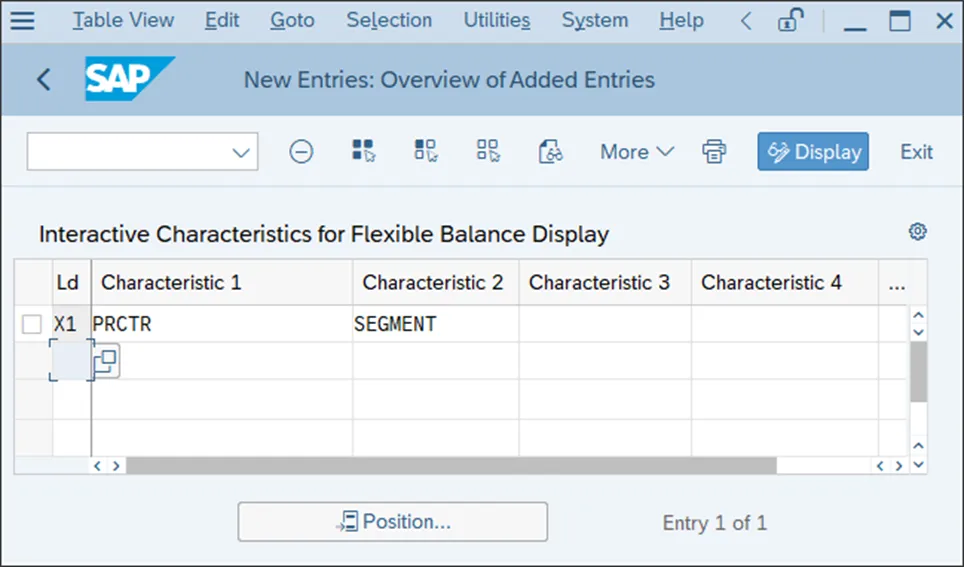Image resolution: width=964 pixels, height=567 pixels.
Task: Click the Select Block toolbar icon
Action: click(x=426, y=151)
